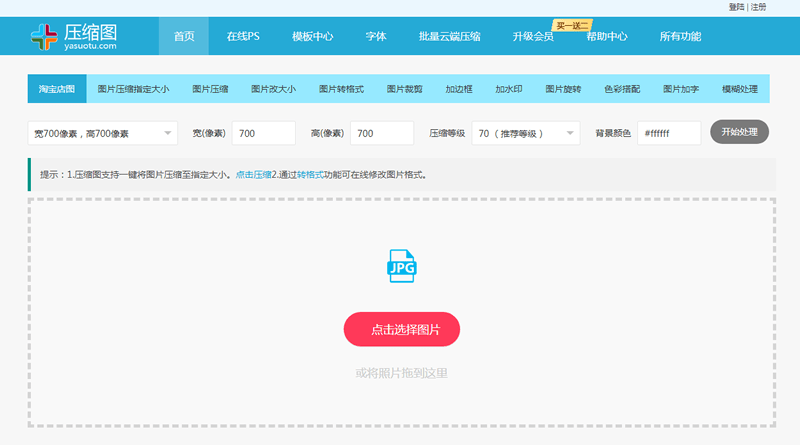Expand the 压缩等级 dropdown showing 70

(526, 133)
